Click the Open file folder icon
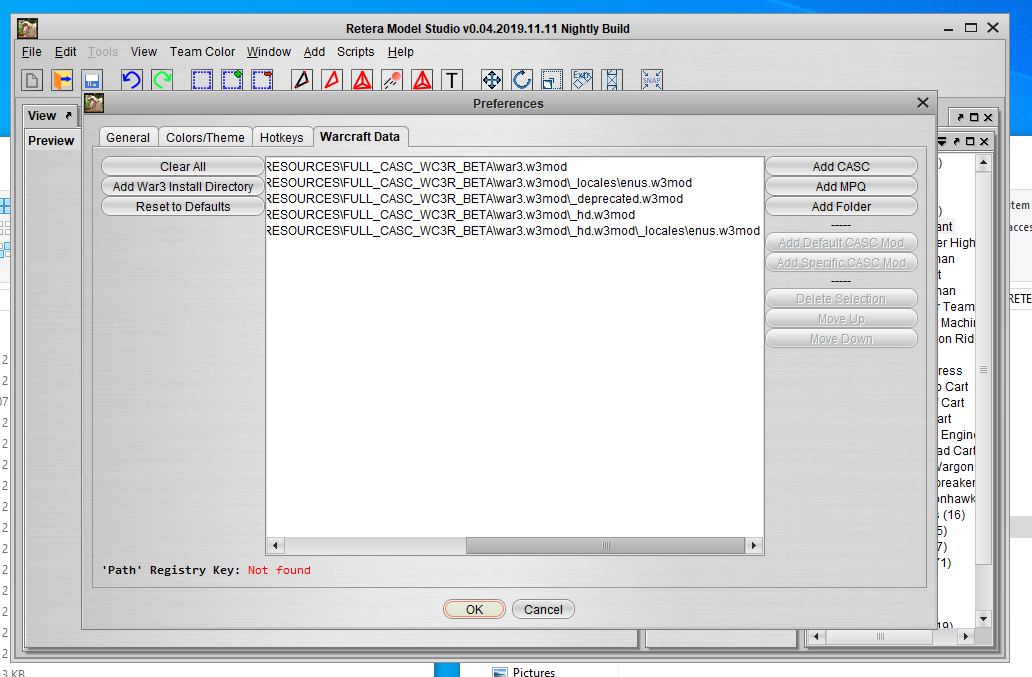The image size is (1032, 677). [x=62, y=80]
